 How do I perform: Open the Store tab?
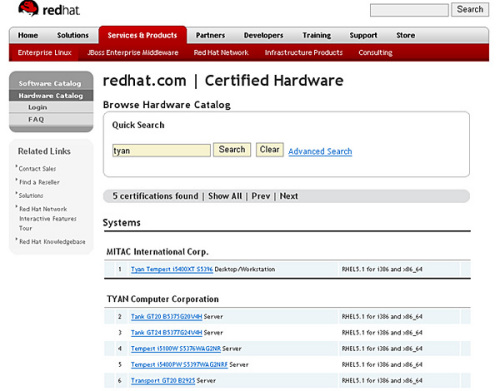click(x=406, y=35)
